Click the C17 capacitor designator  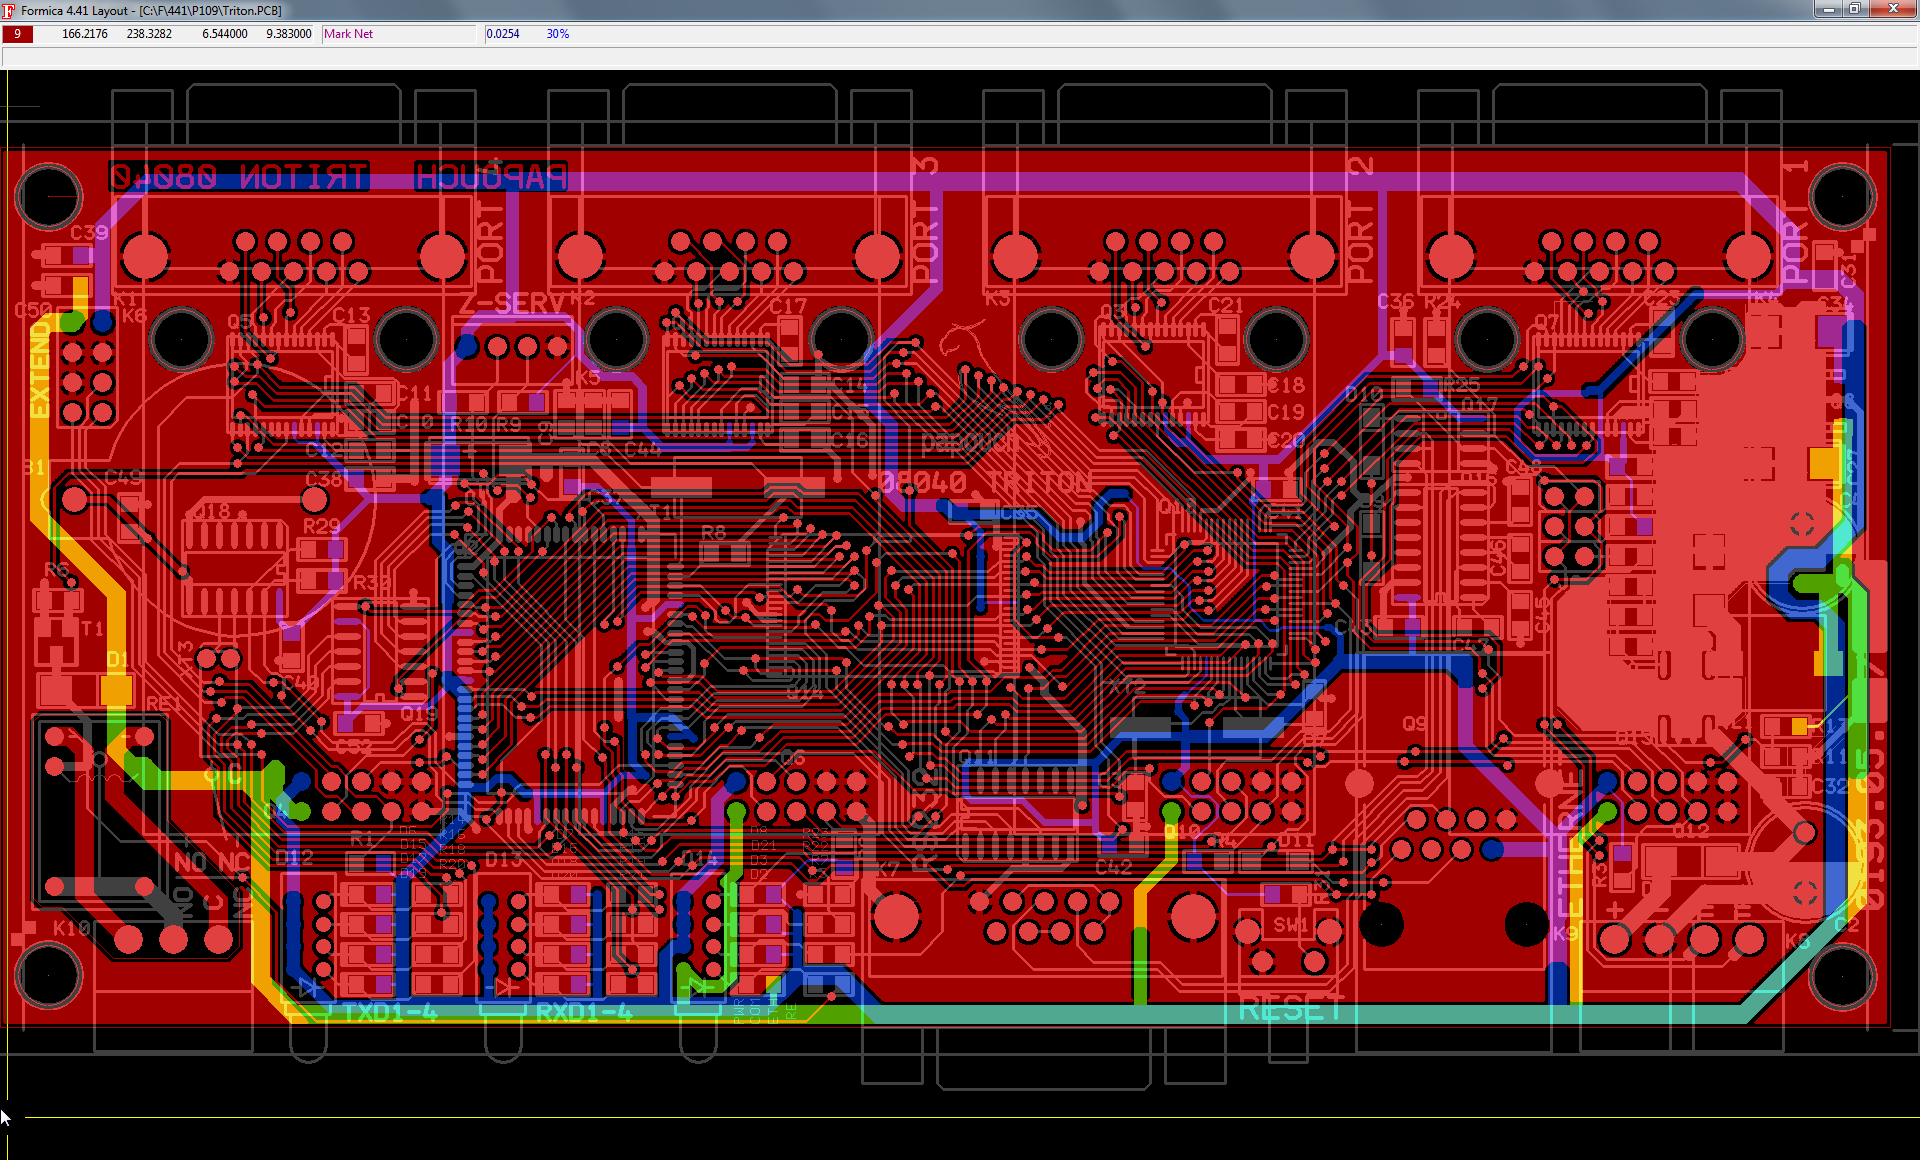point(788,306)
